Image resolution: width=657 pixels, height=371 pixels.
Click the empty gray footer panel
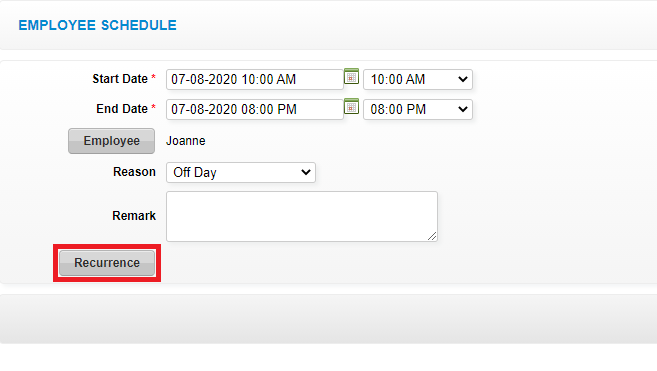(x=328, y=319)
